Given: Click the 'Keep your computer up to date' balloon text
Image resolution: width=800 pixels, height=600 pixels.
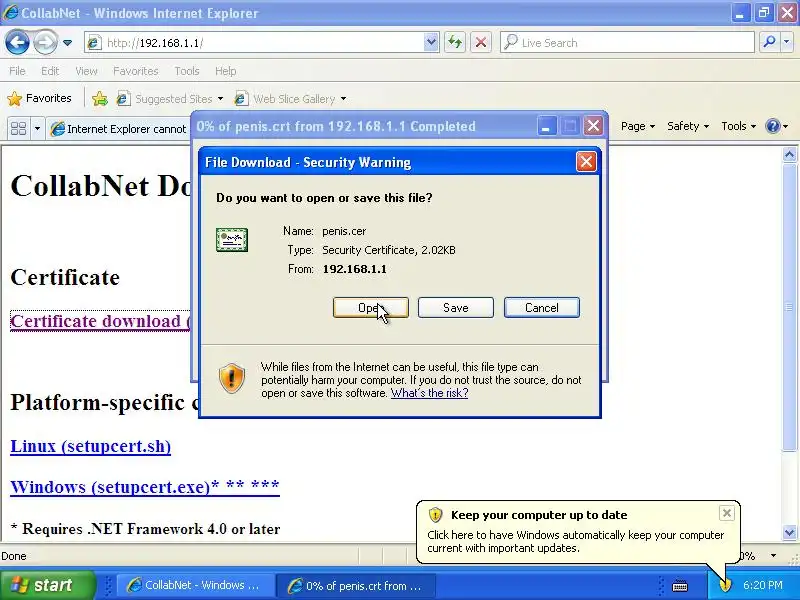Looking at the screenshot, I should (x=576, y=541).
